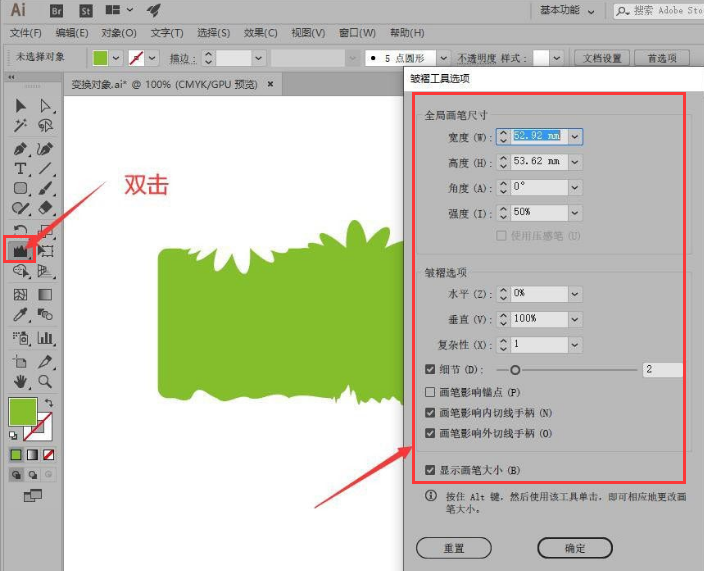Screen dimensions: 704x571
Task: Open Adobe Bridge with Br icon
Action: pyautogui.click(x=58, y=10)
